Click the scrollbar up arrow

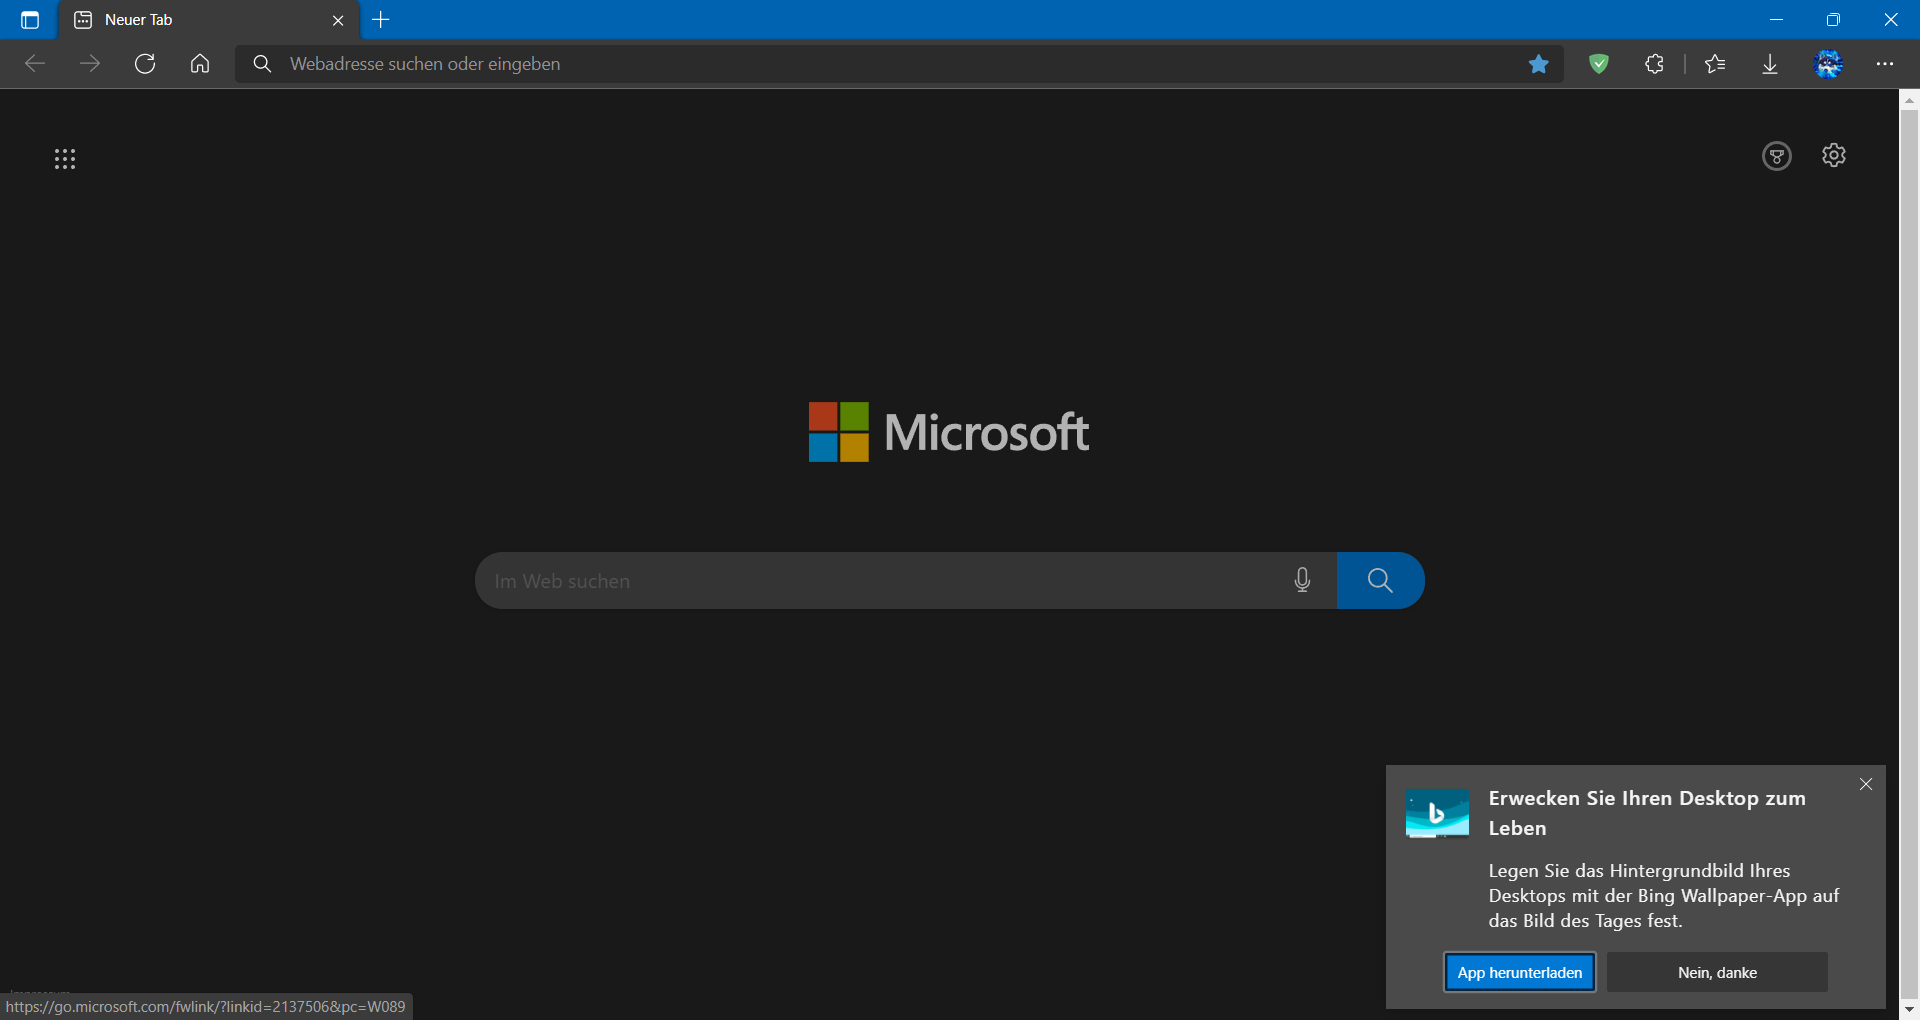[x=1909, y=100]
